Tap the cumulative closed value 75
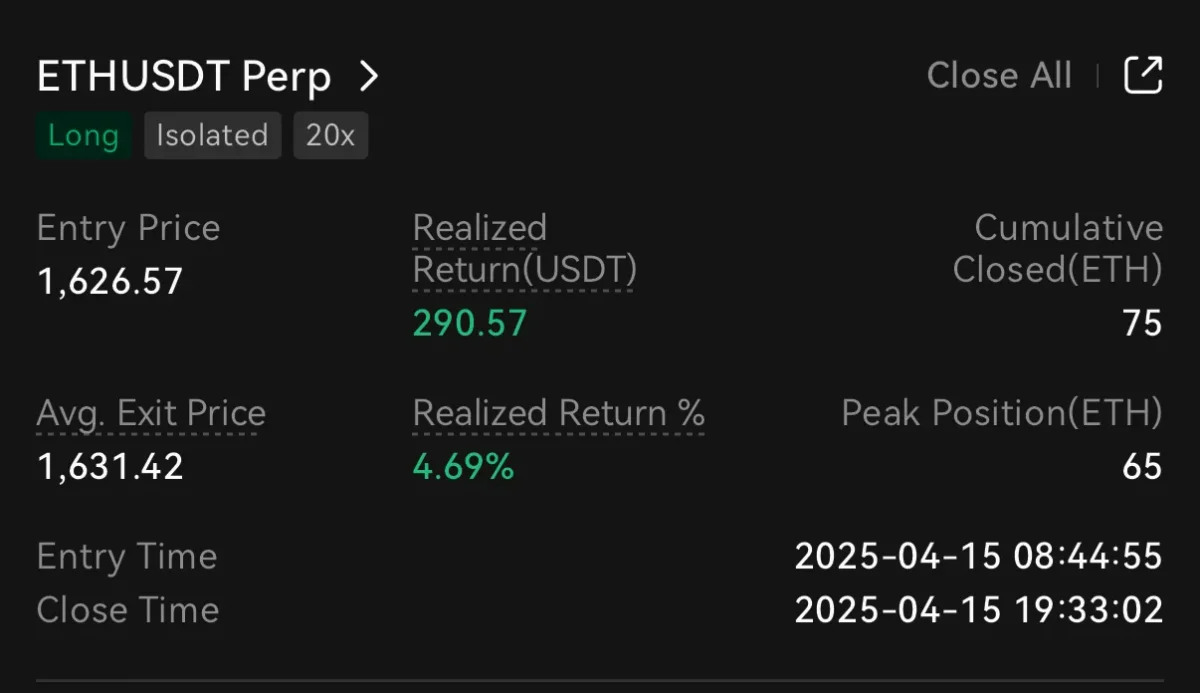The height and width of the screenshot is (693, 1200). coord(1141,323)
